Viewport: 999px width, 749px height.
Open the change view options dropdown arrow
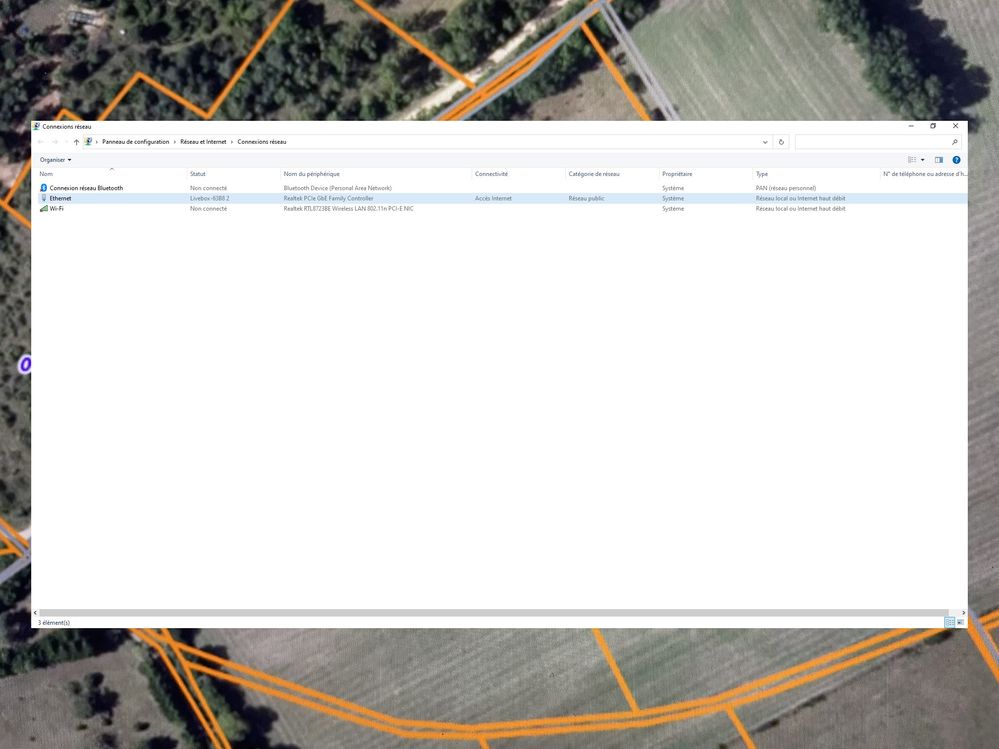923,160
